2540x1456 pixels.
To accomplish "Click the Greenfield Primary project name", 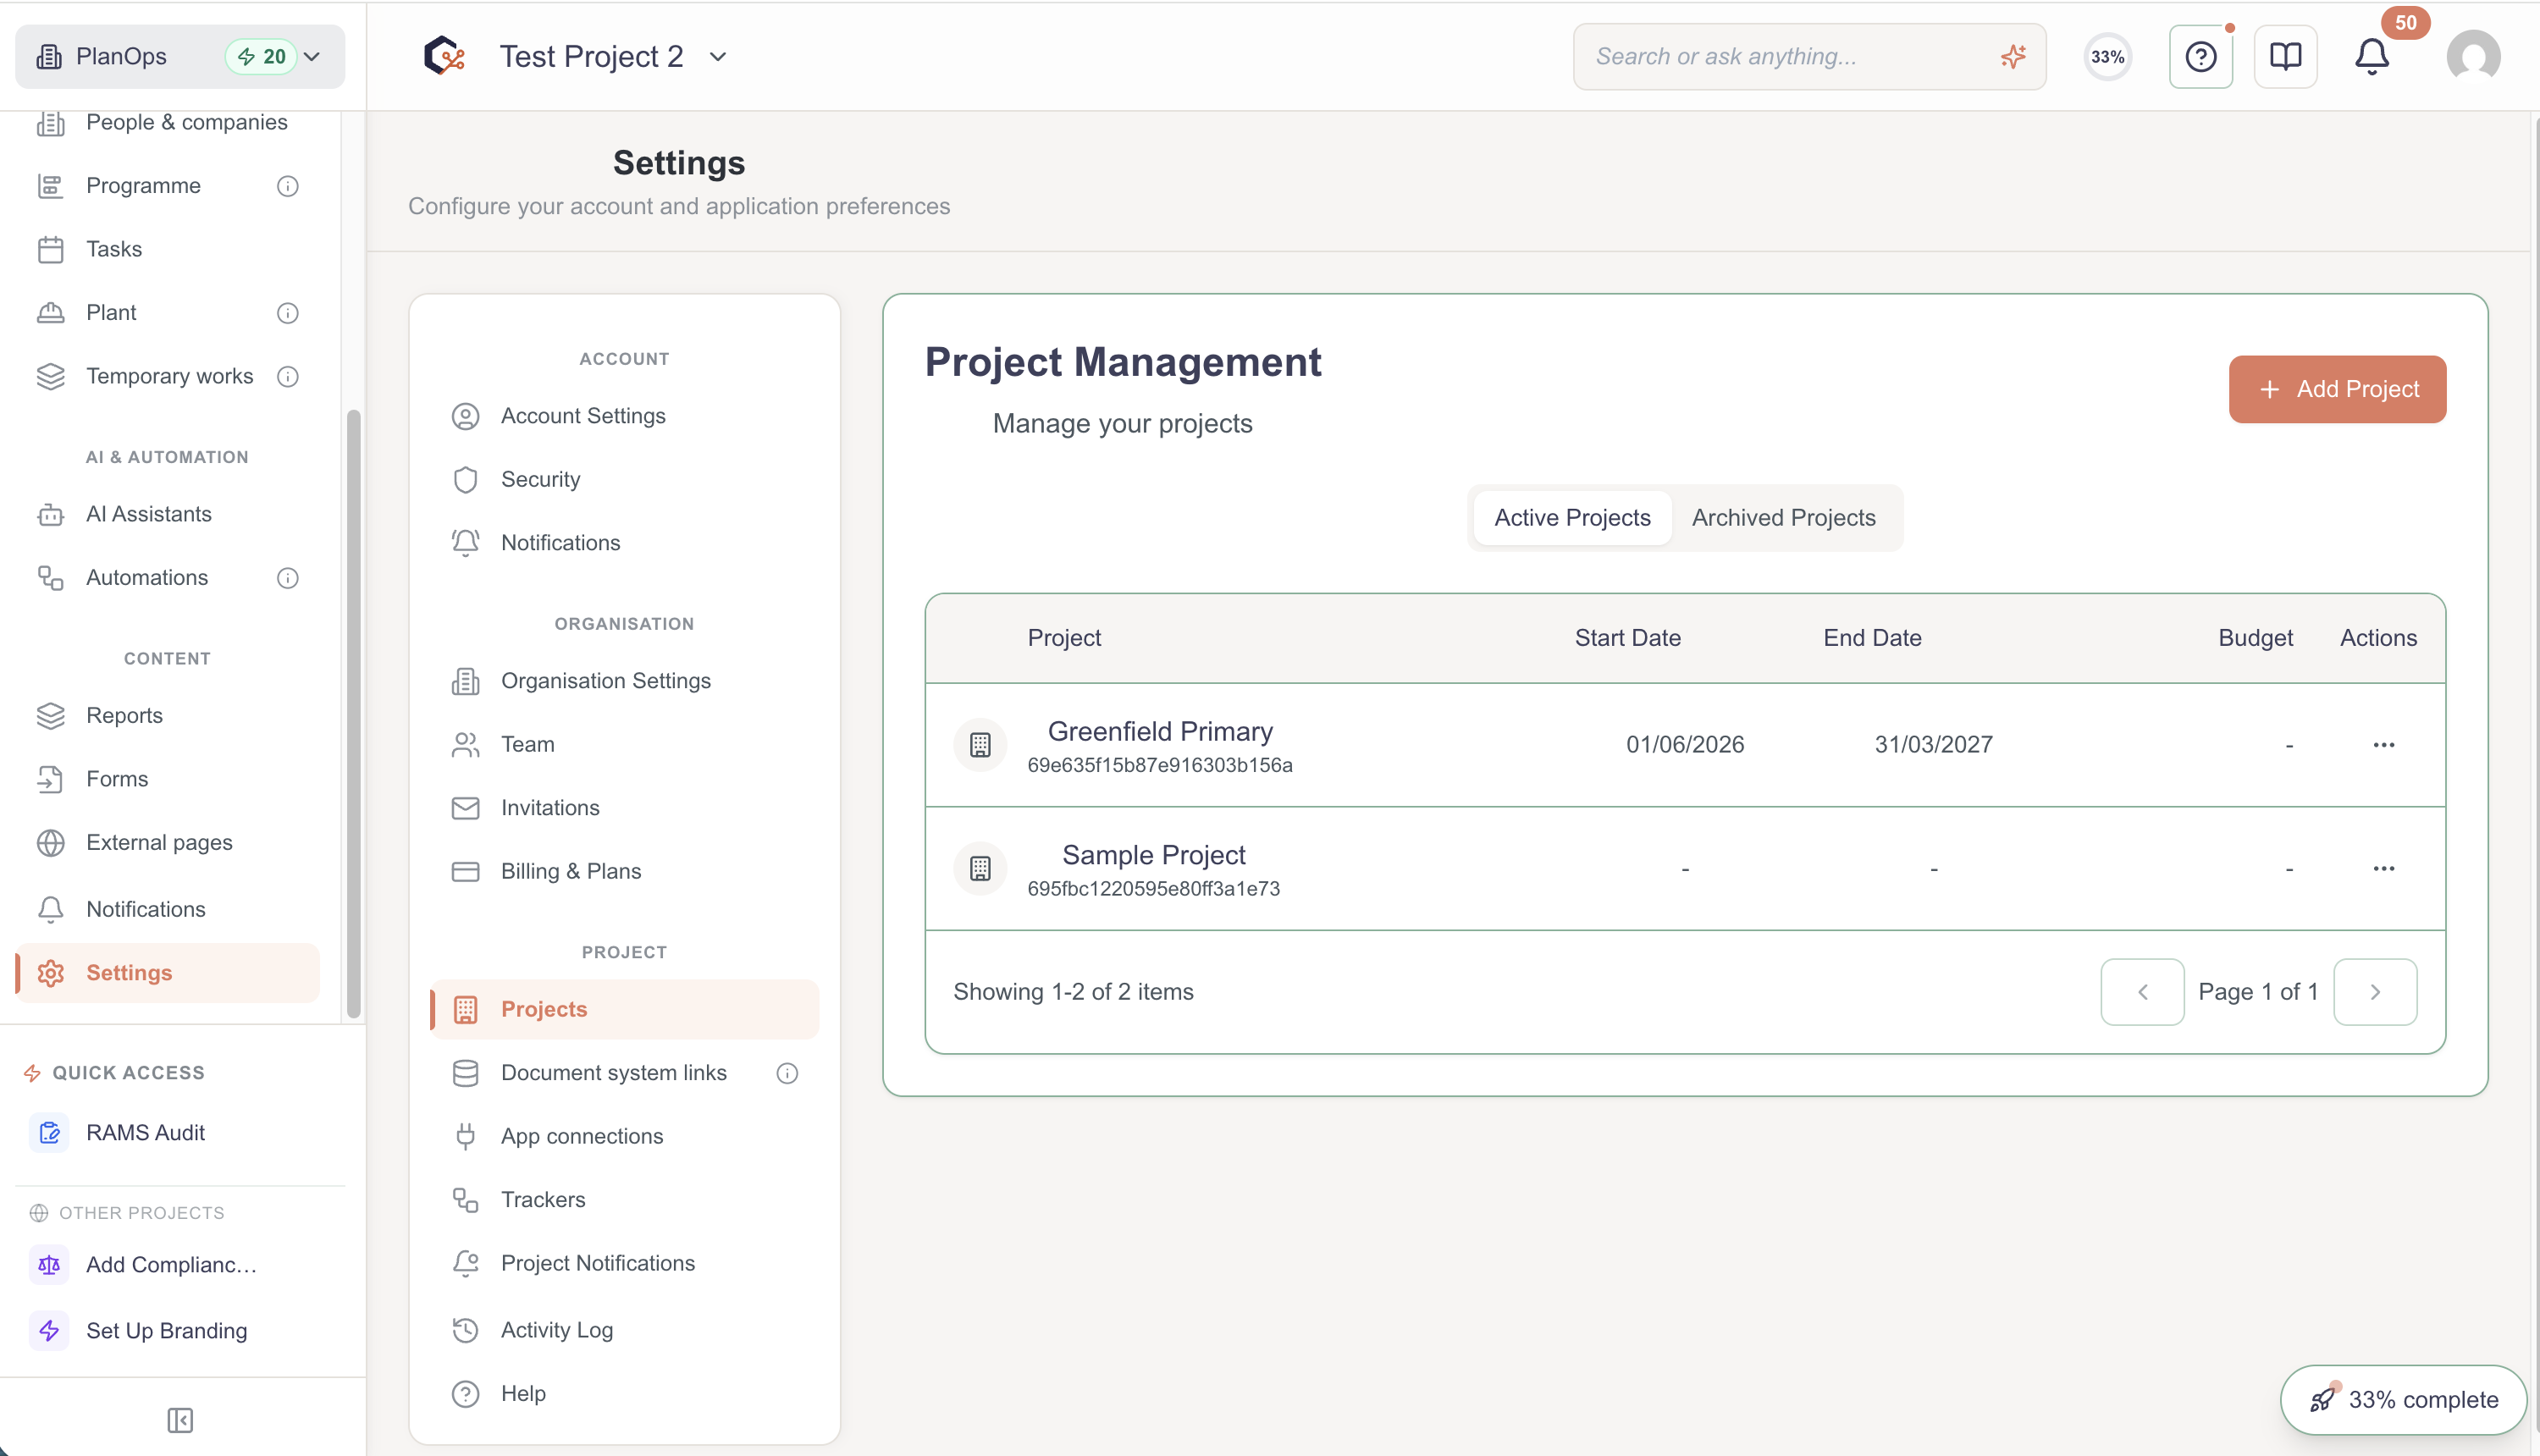I will tap(1160, 732).
